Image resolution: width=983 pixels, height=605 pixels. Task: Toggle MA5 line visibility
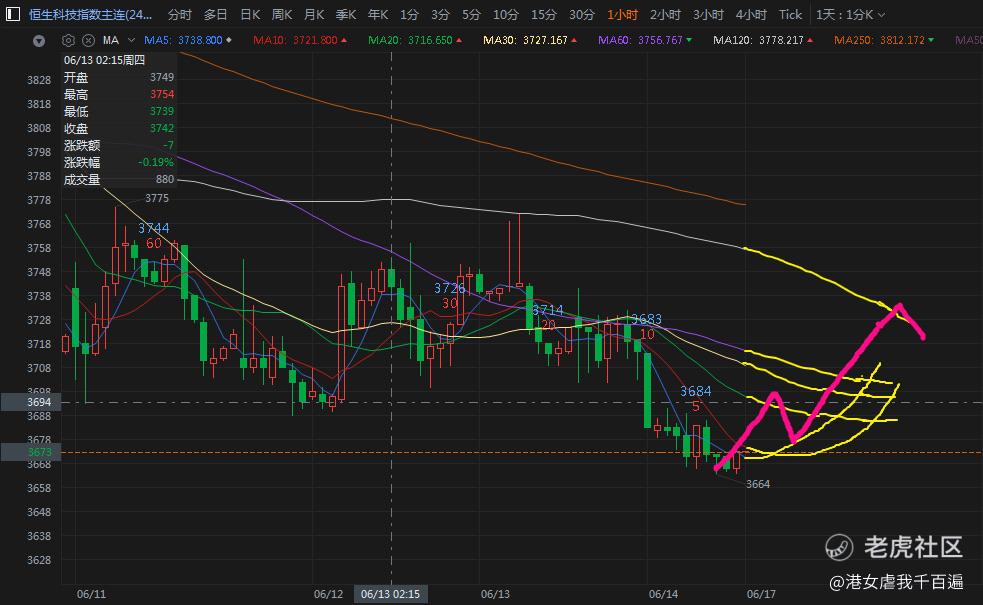187,40
